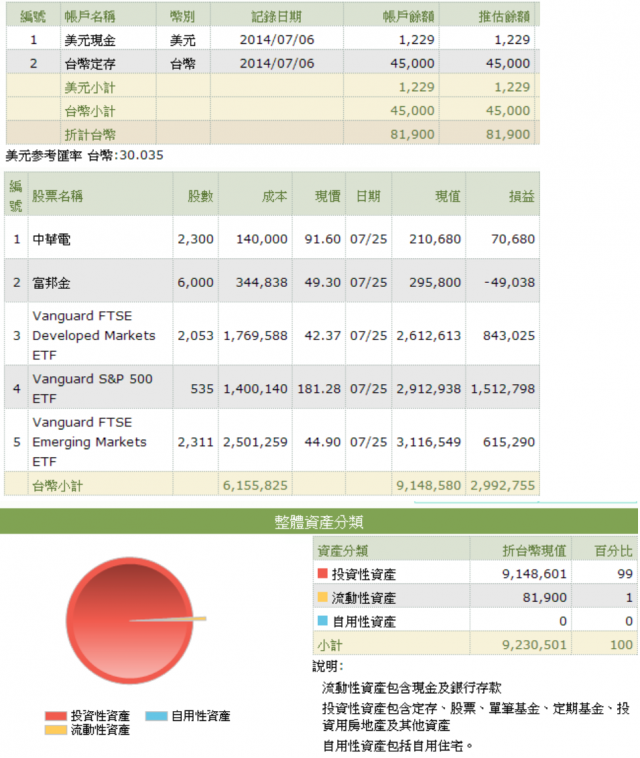Click the blue 自用性資產 legend marker below pie chart
The width and height of the screenshot is (640, 758).
point(156,716)
